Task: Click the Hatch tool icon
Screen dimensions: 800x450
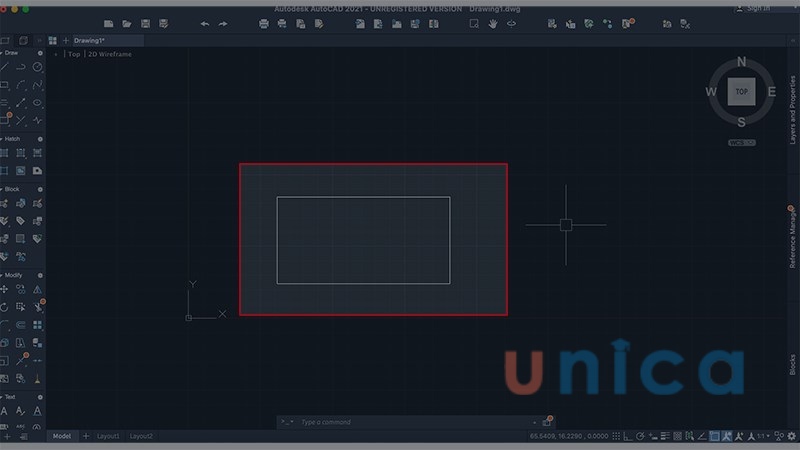Action: (5, 153)
